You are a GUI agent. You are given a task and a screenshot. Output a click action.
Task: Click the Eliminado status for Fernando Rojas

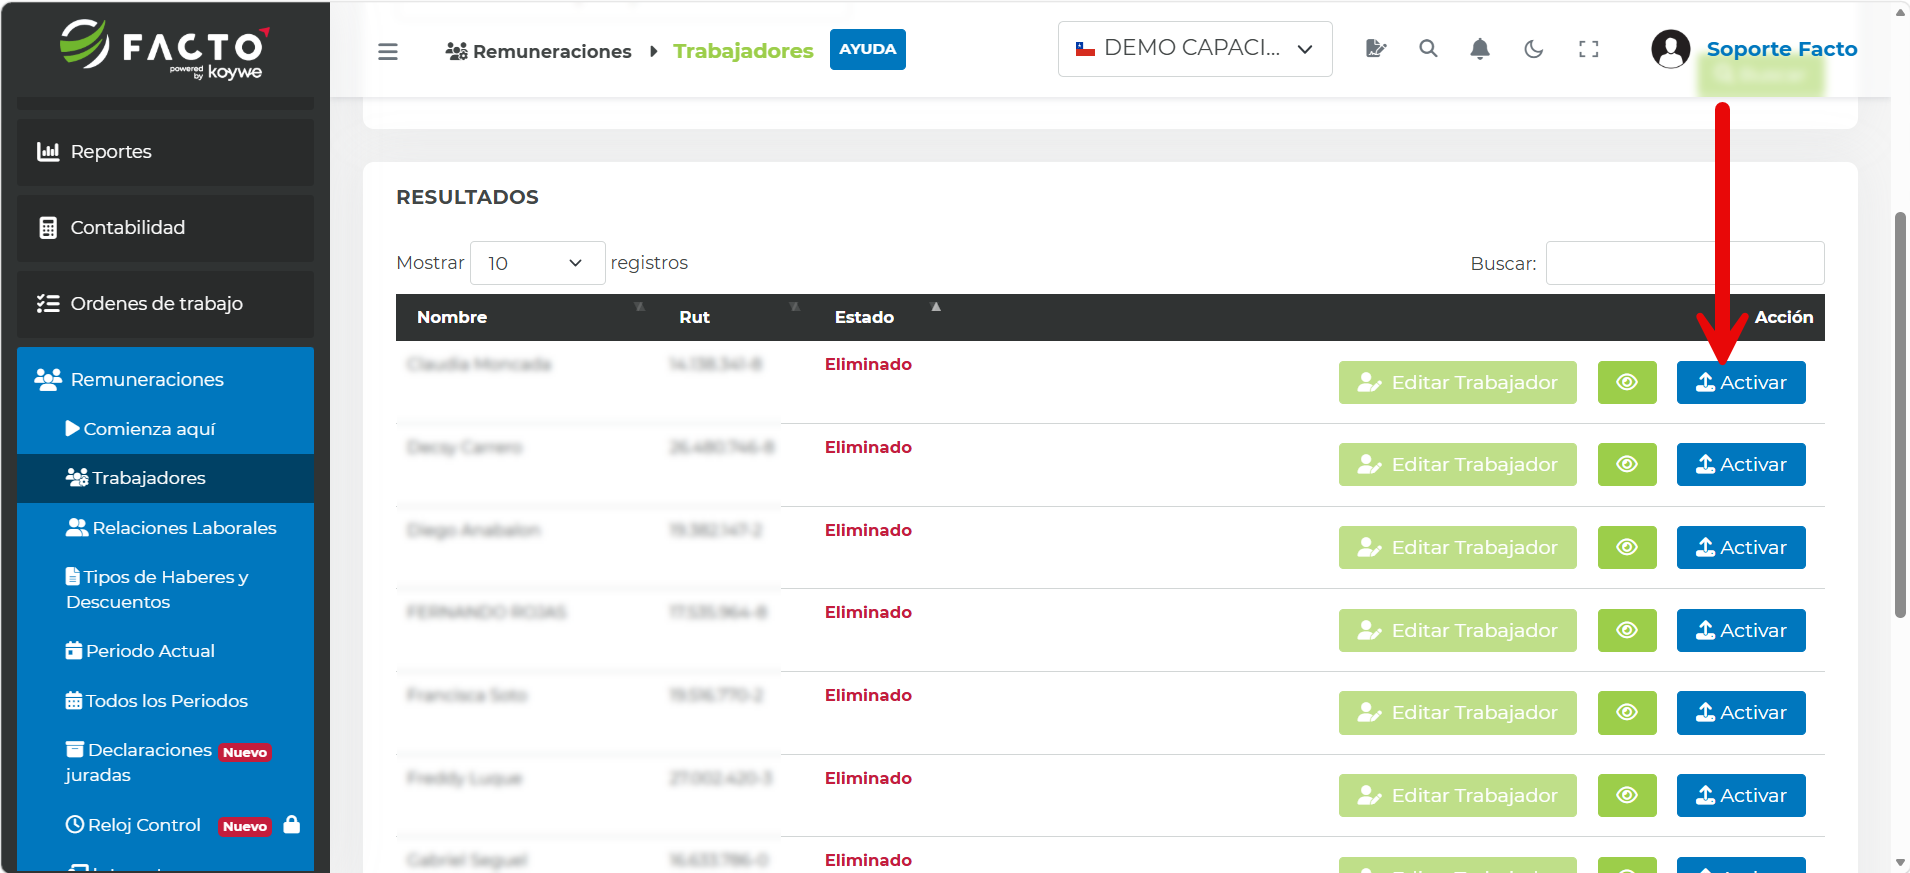coord(868,612)
